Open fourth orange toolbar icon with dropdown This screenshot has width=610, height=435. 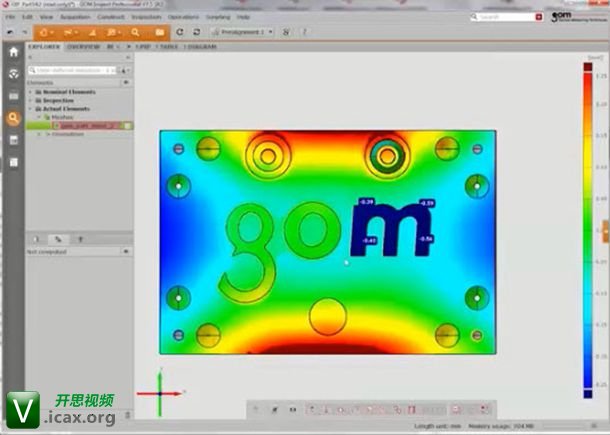114,33
